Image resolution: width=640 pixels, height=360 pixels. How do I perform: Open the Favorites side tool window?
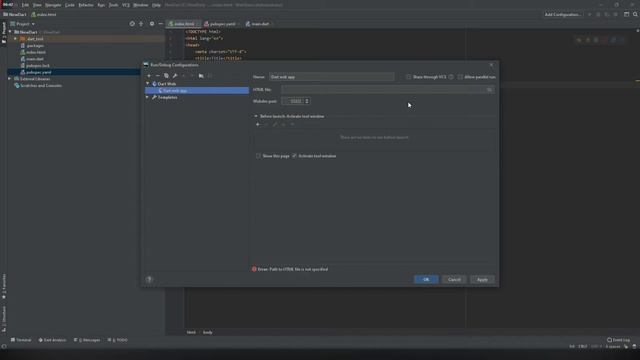[4, 286]
